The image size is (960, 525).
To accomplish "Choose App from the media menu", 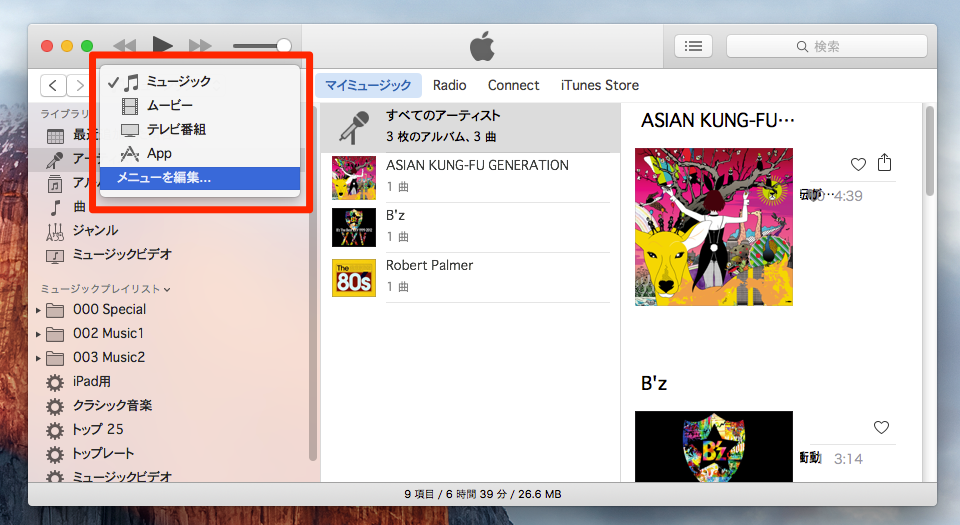I will 200,153.
